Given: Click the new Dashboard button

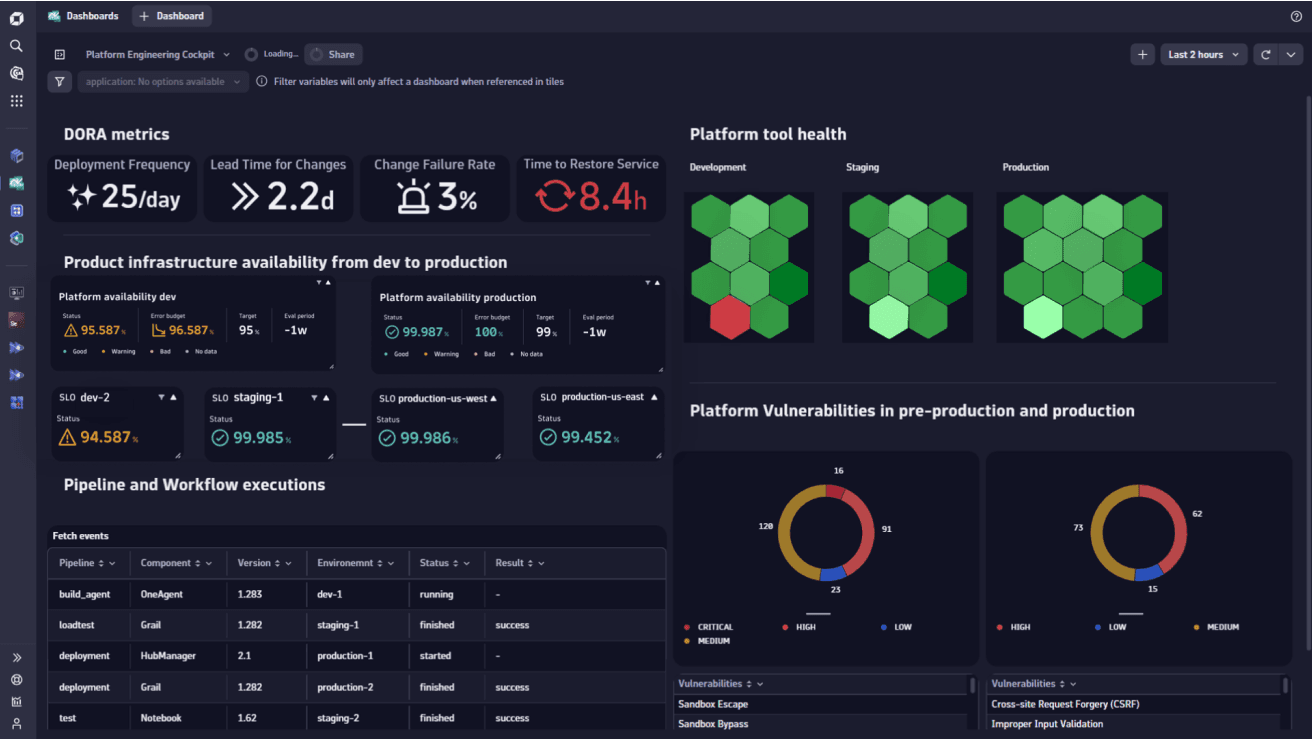Looking at the screenshot, I should coord(172,16).
